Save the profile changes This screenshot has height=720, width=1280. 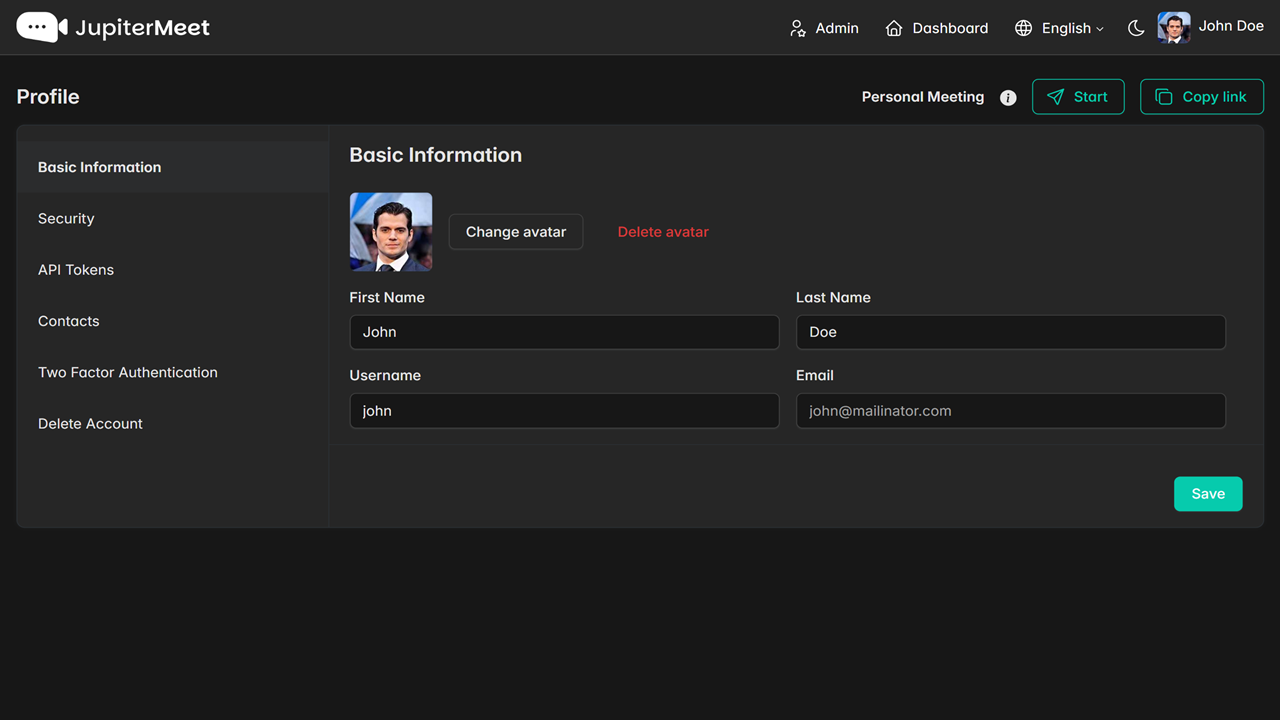coord(1208,494)
